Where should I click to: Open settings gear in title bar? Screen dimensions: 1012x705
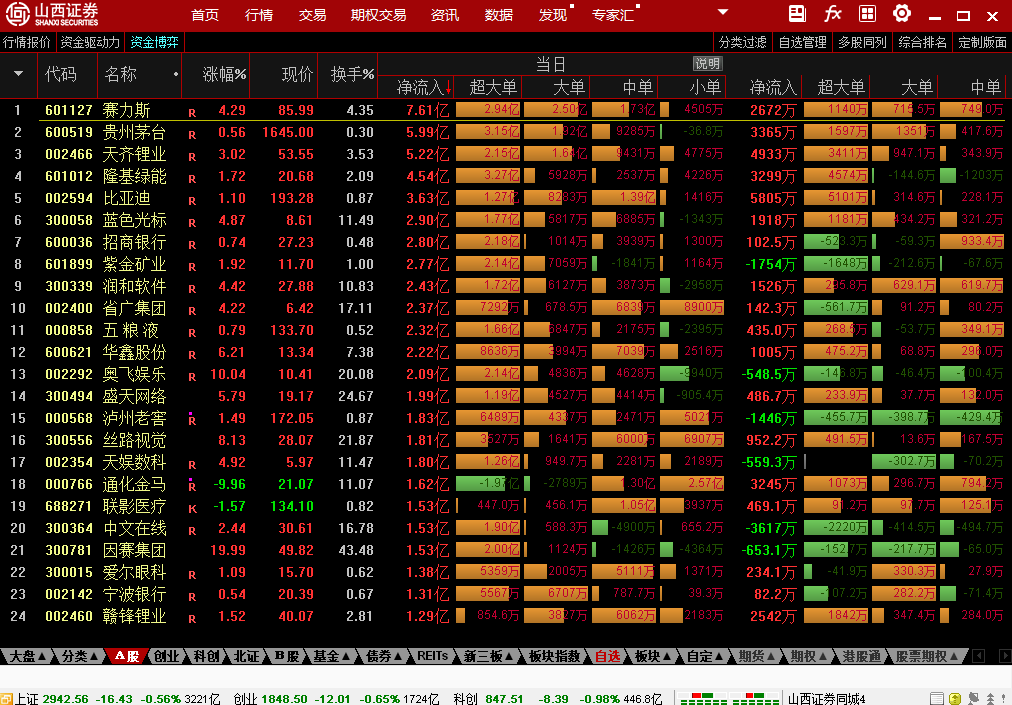tap(901, 14)
